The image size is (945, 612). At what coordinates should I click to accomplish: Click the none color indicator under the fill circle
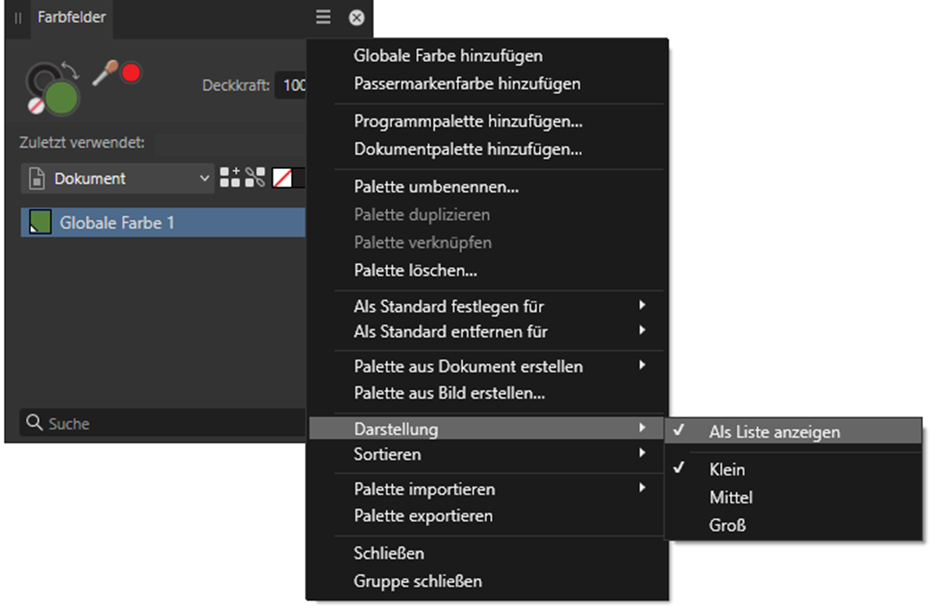[x=36, y=106]
